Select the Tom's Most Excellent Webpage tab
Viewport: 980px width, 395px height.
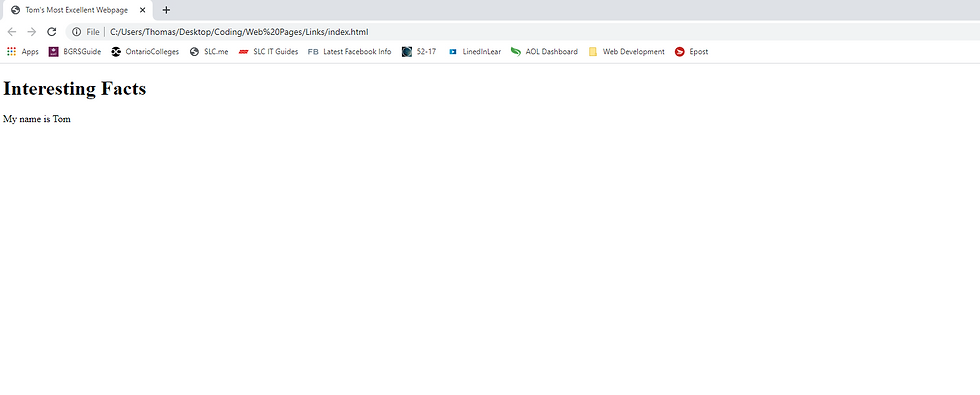(x=78, y=10)
